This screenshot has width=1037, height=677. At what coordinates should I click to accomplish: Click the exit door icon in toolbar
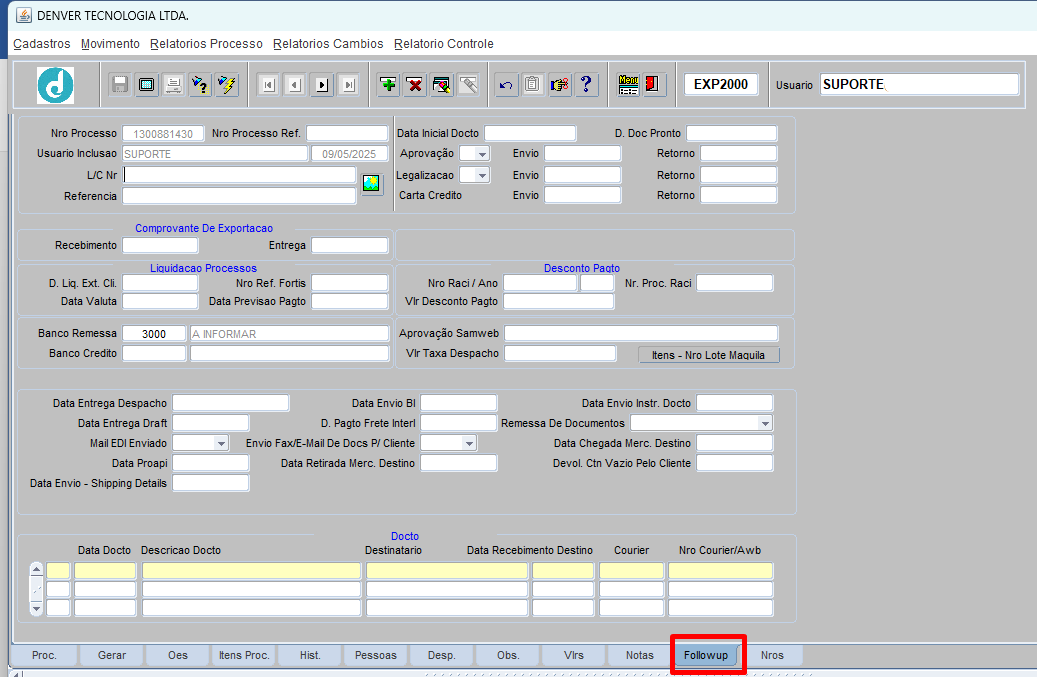click(x=654, y=85)
